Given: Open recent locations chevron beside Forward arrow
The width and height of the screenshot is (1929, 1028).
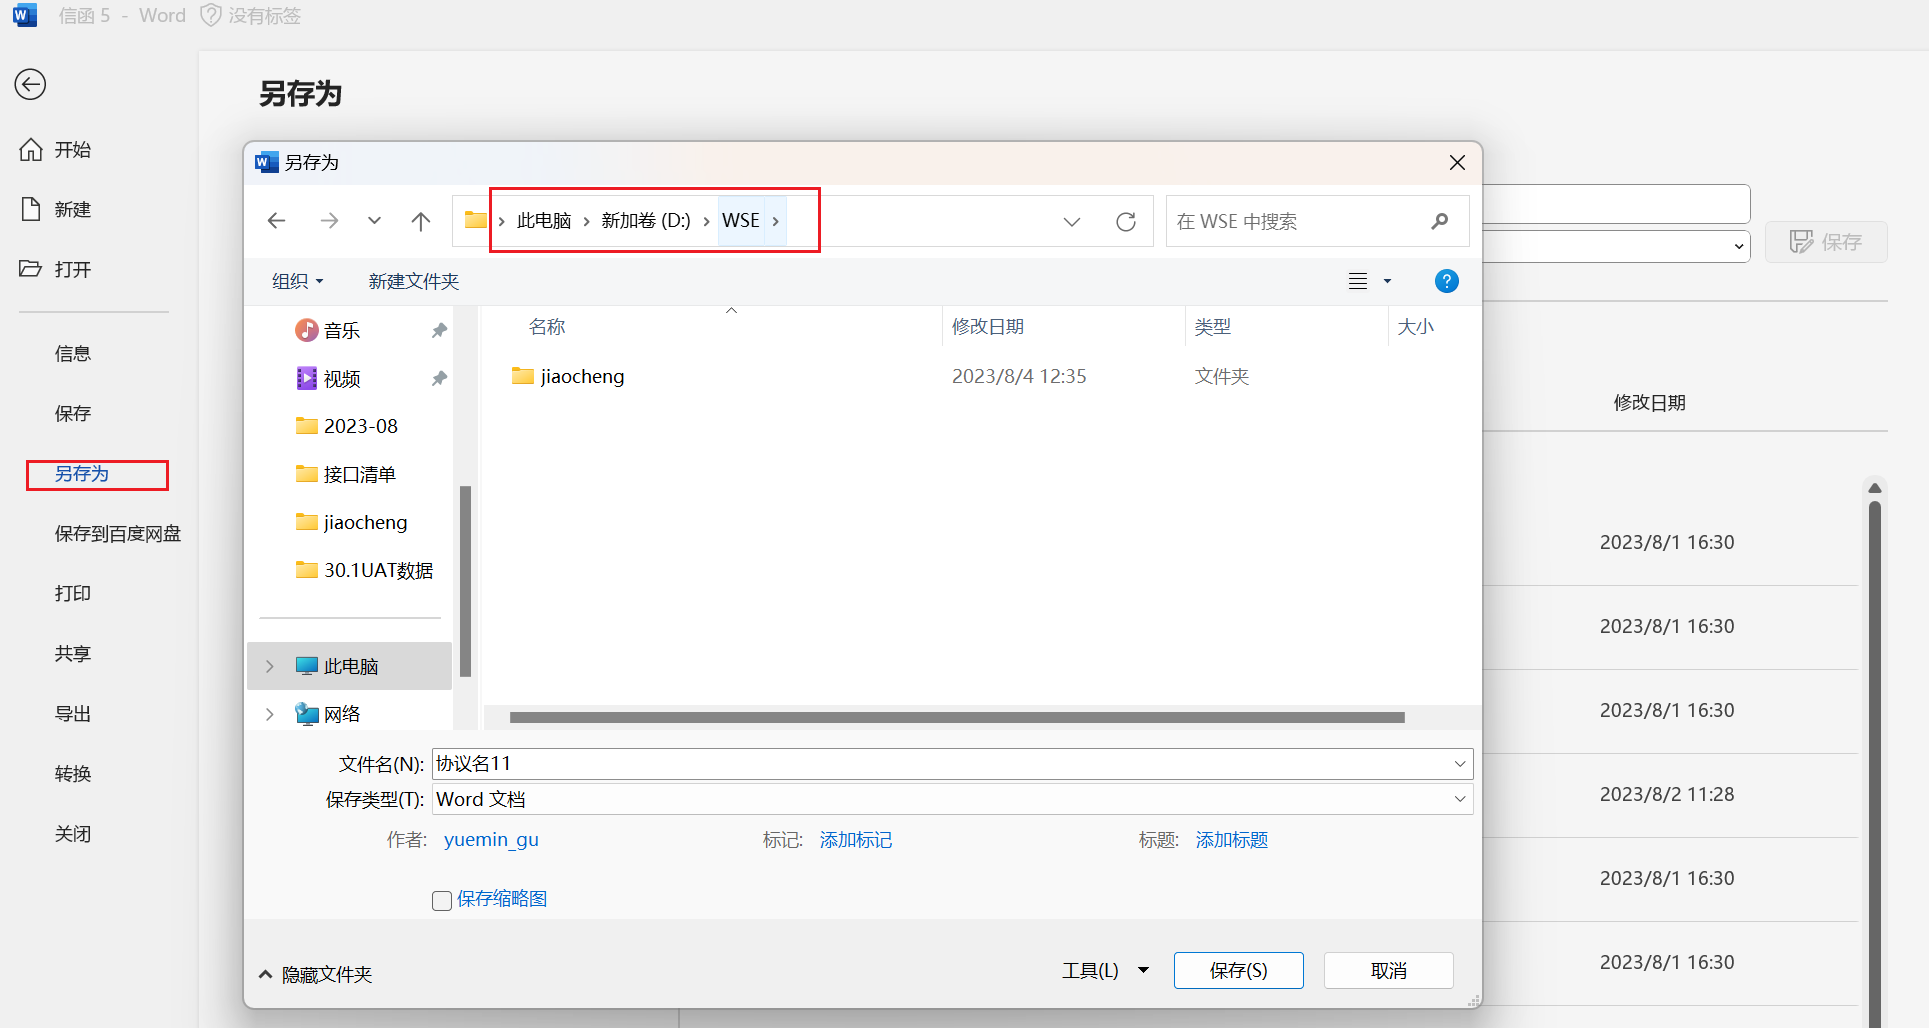Looking at the screenshot, I should (374, 221).
